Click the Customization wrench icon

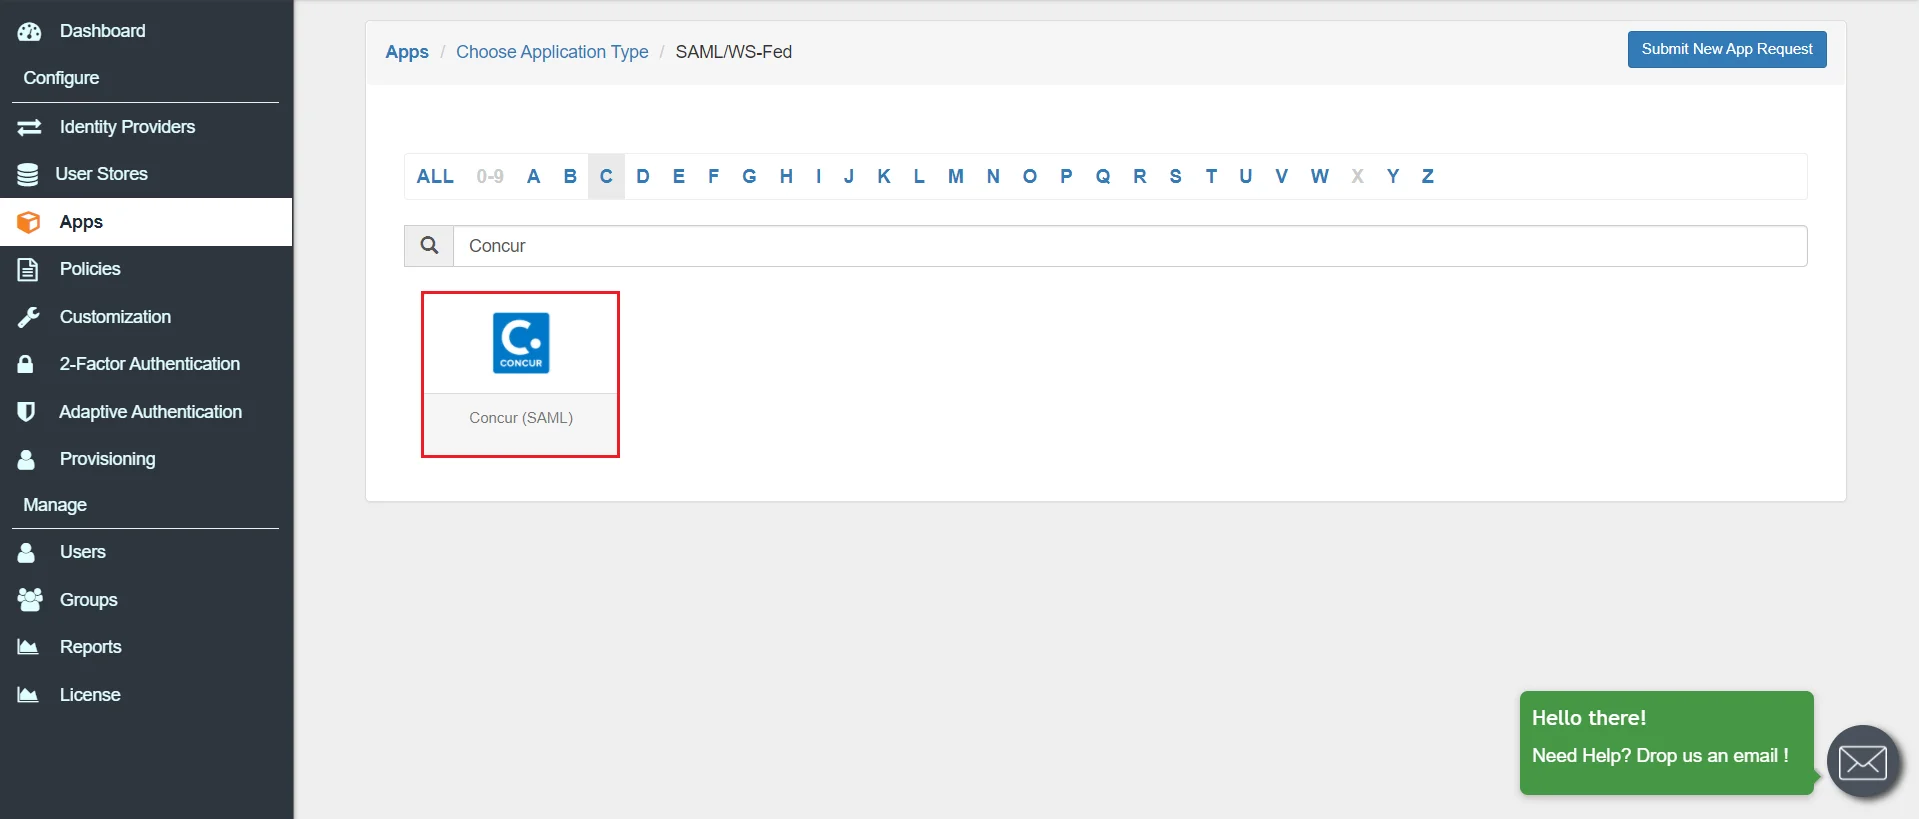coord(28,317)
